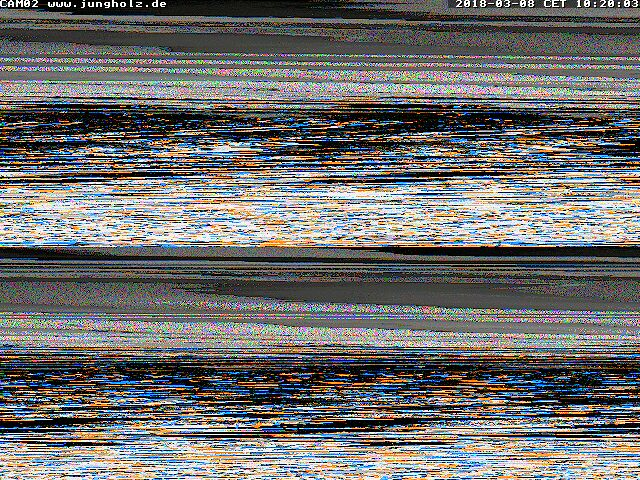The width and height of the screenshot is (640, 480).
Task: Click the dark gray streak in lower half
Action: click(400, 292)
